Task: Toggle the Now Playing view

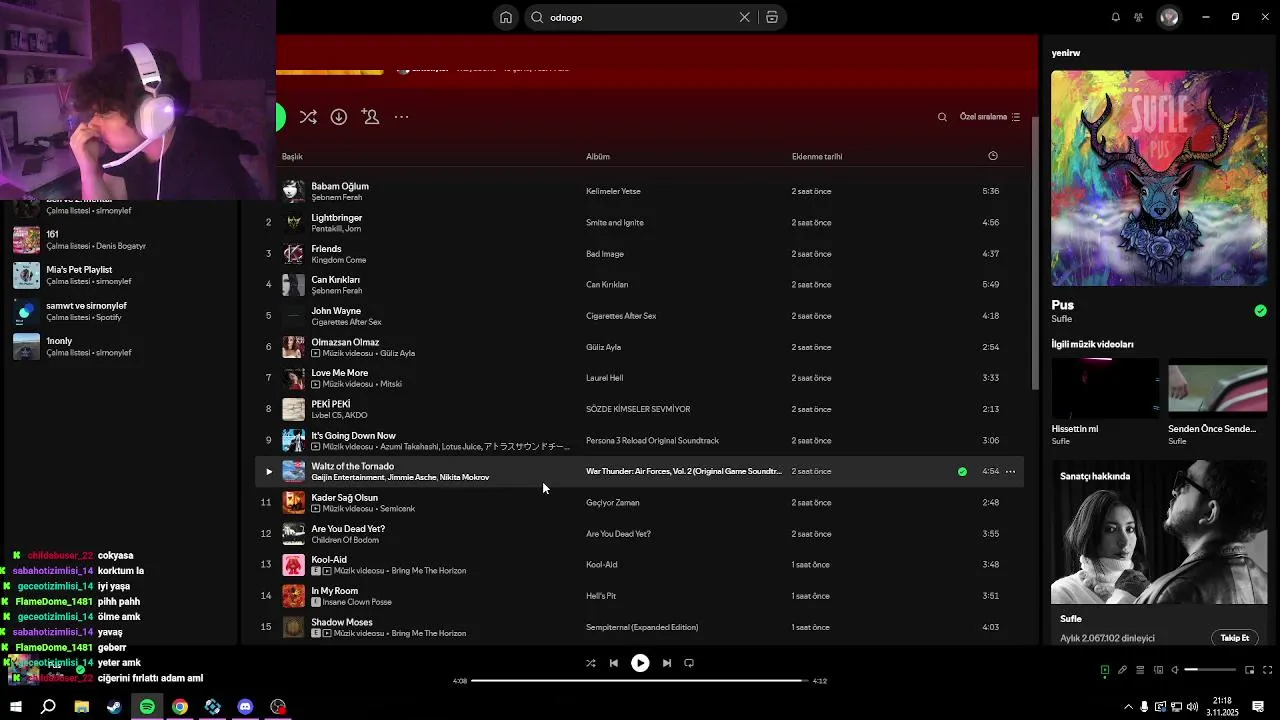Action: point(1105,670)
